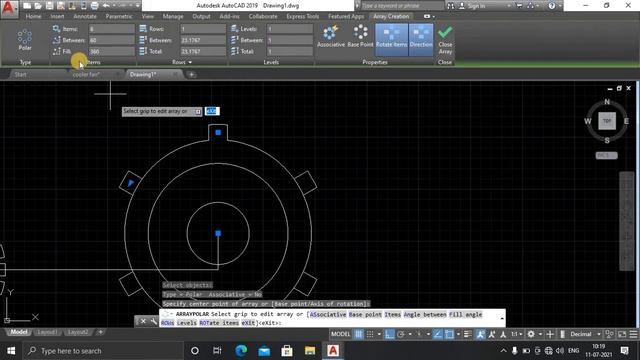Click the command line customize wrench icon
The image size is (640, 360).
coord(153,322)
